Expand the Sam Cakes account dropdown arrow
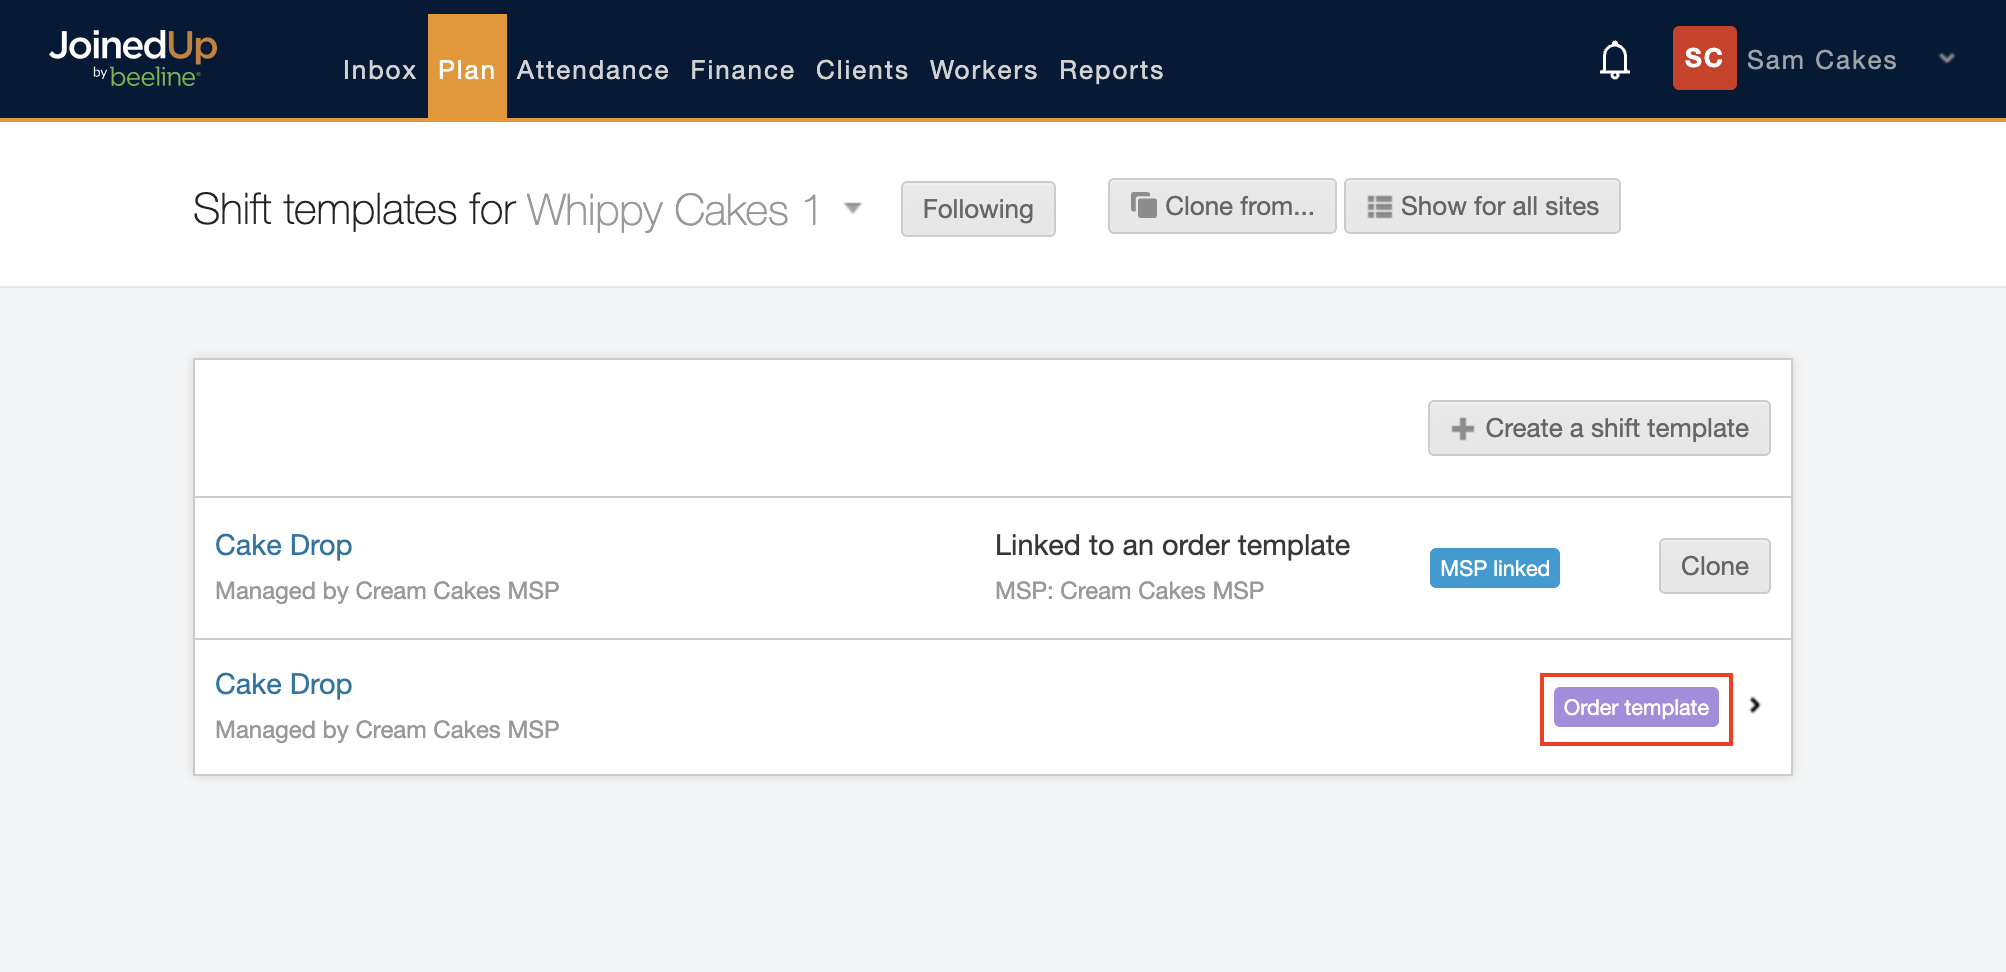 pyautogui.click(x=1946, y=59)
